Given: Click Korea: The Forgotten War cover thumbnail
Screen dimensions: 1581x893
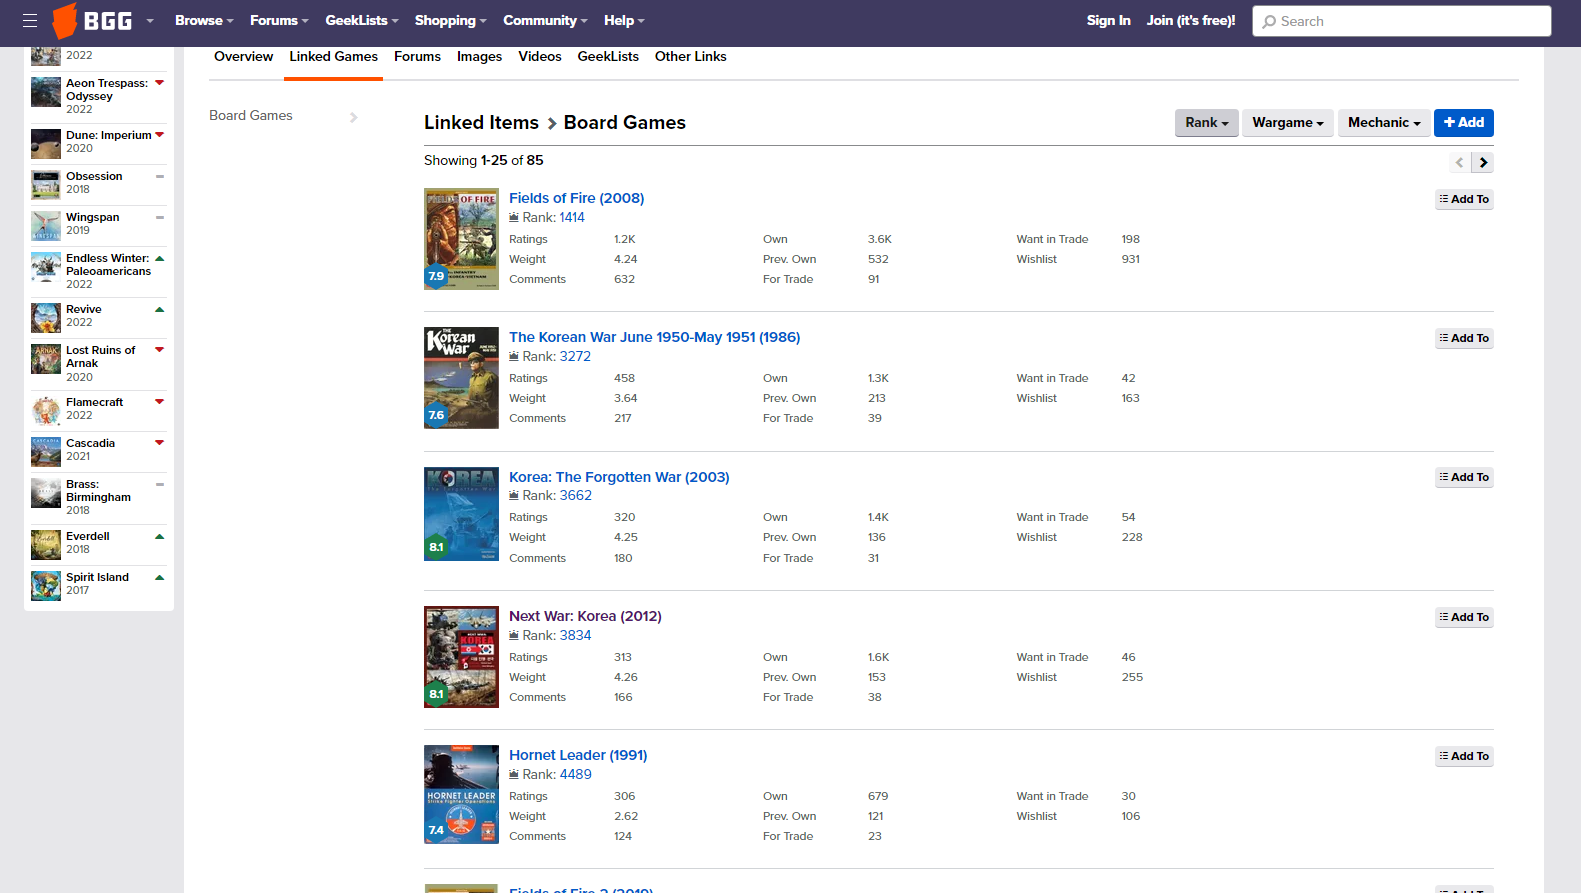Looking at the screenshot, I should (x=461, y=514).
